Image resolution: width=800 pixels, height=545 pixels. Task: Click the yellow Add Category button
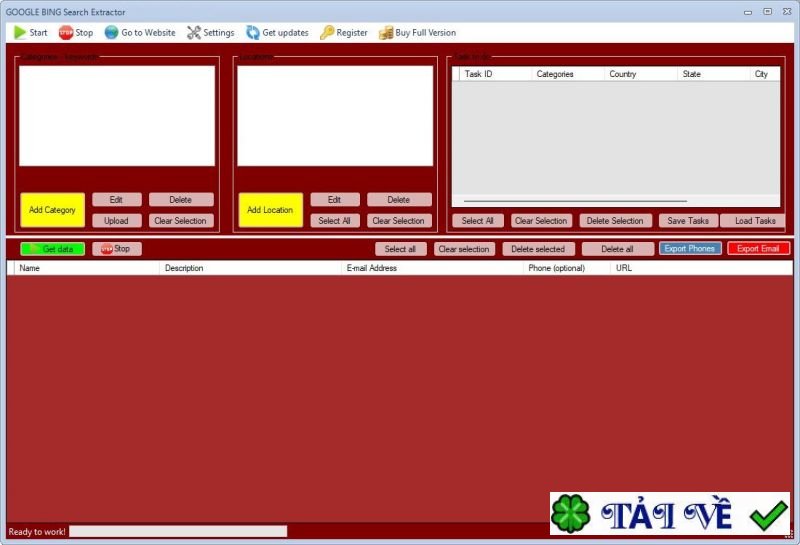pos(53,210)
